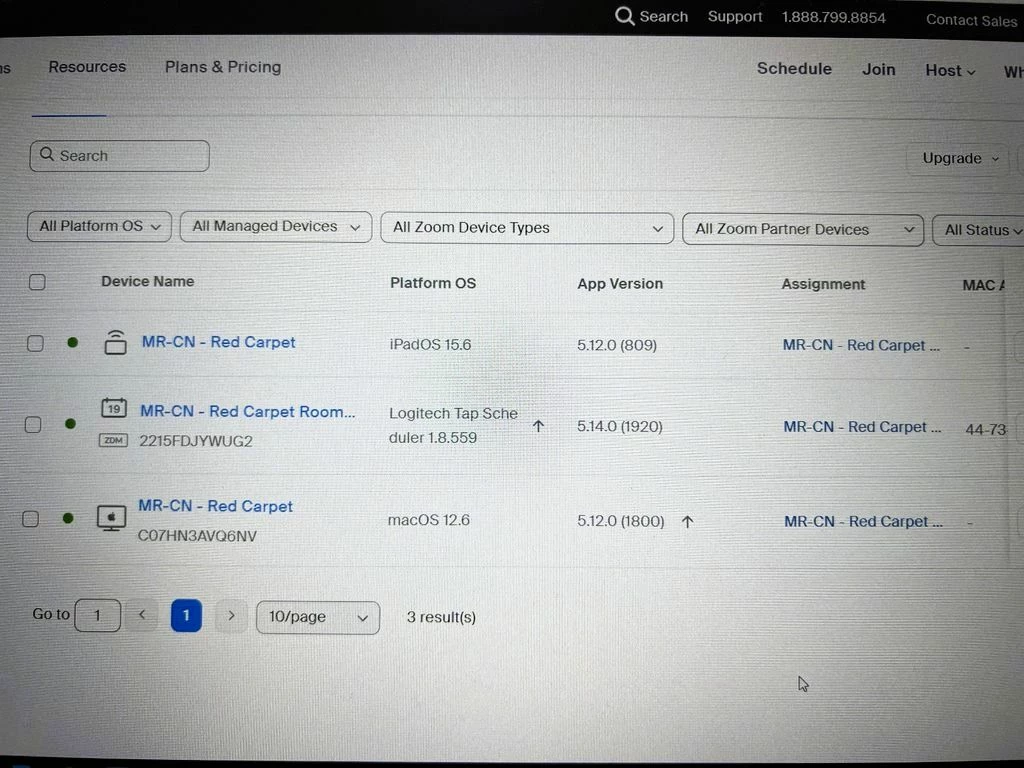The image size is (1024, 768).
Task: Expand the Host menu
Action: click(950, 71)
